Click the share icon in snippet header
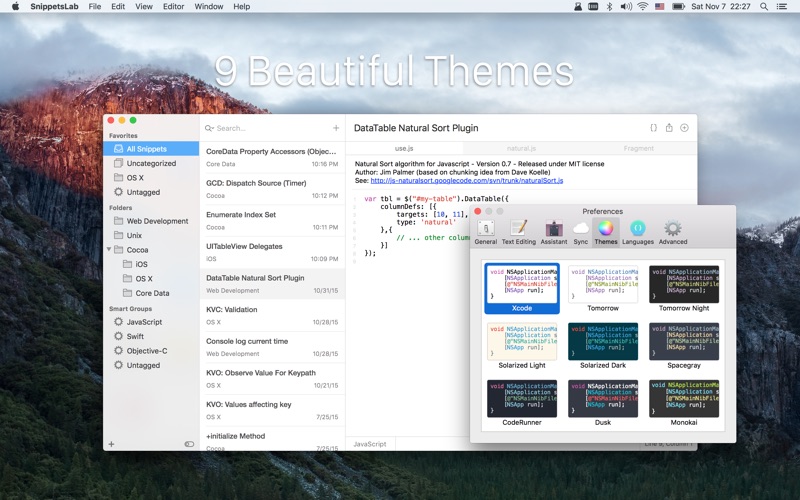The width and height of the screenshot is (800, 500). coord(669,128)
